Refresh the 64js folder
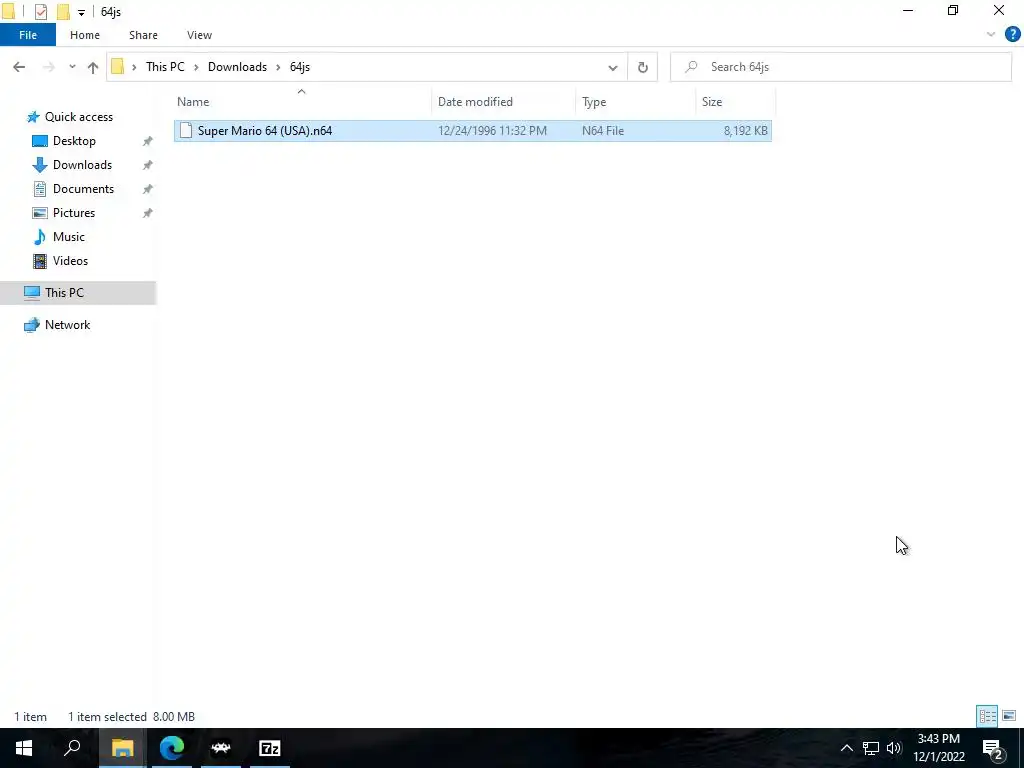 643,67
